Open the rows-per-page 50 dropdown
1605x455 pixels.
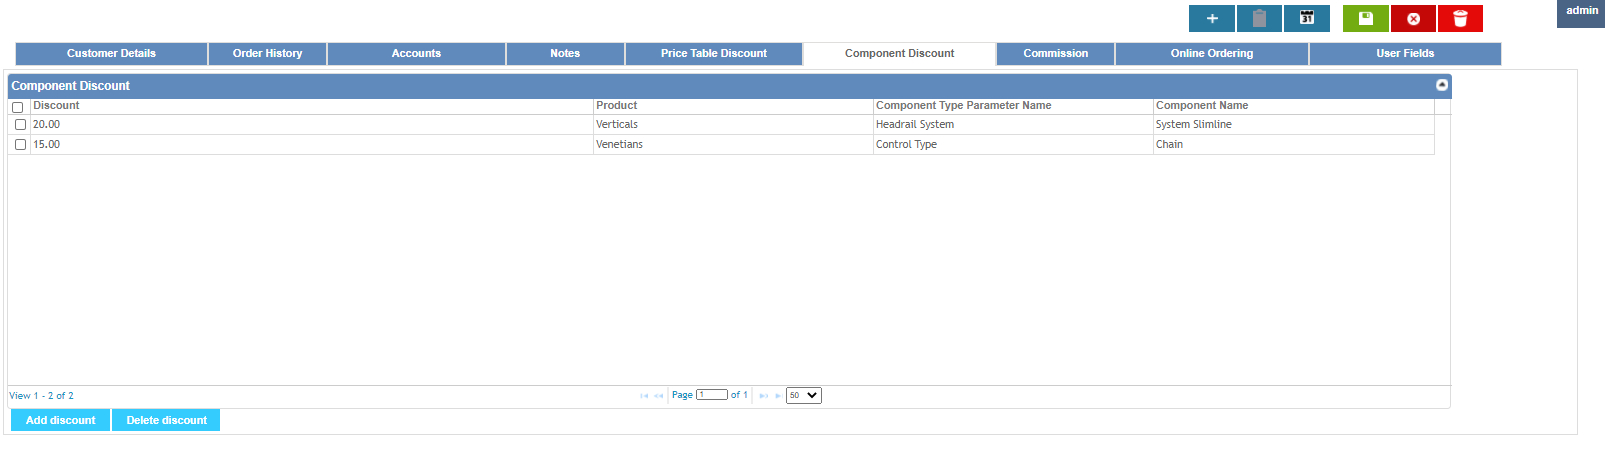(804, 395)
